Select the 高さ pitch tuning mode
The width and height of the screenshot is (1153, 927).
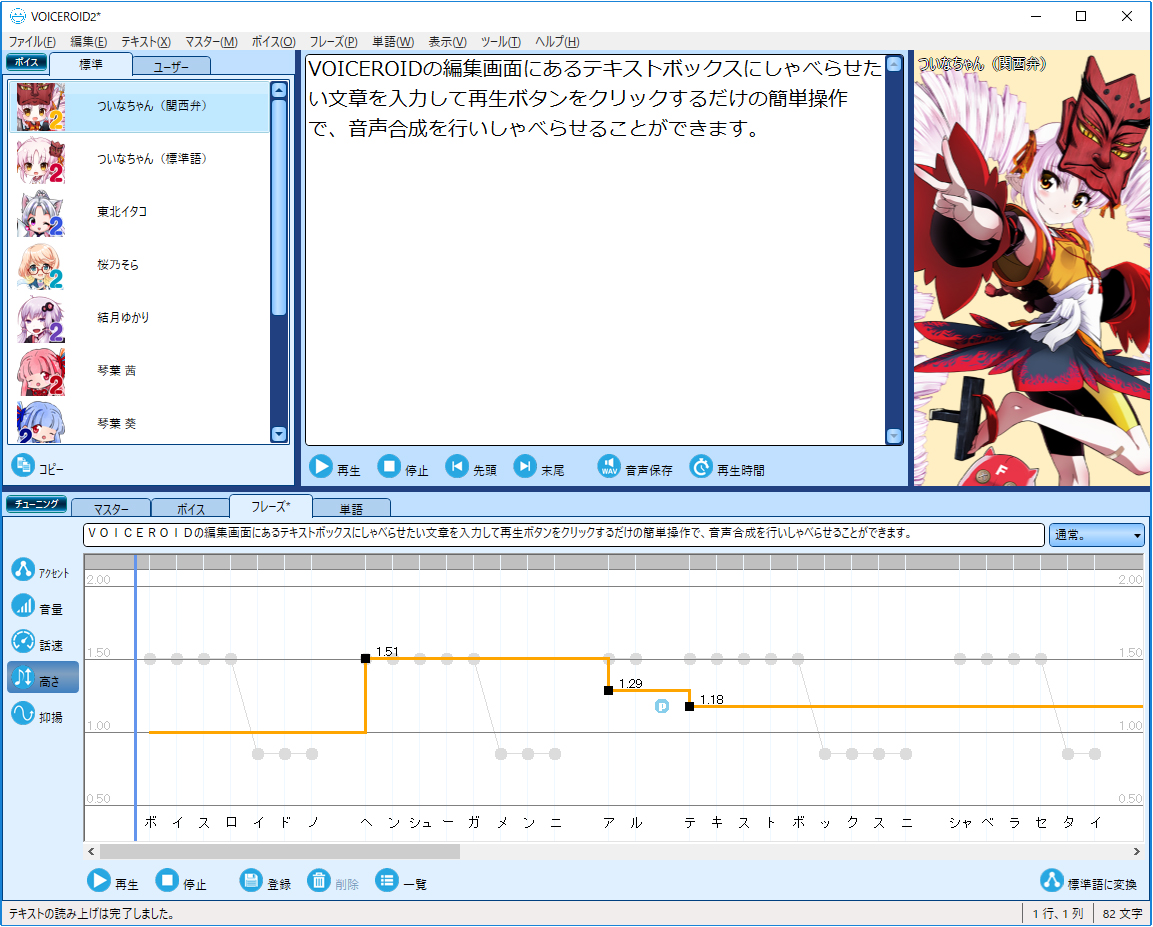43,677
